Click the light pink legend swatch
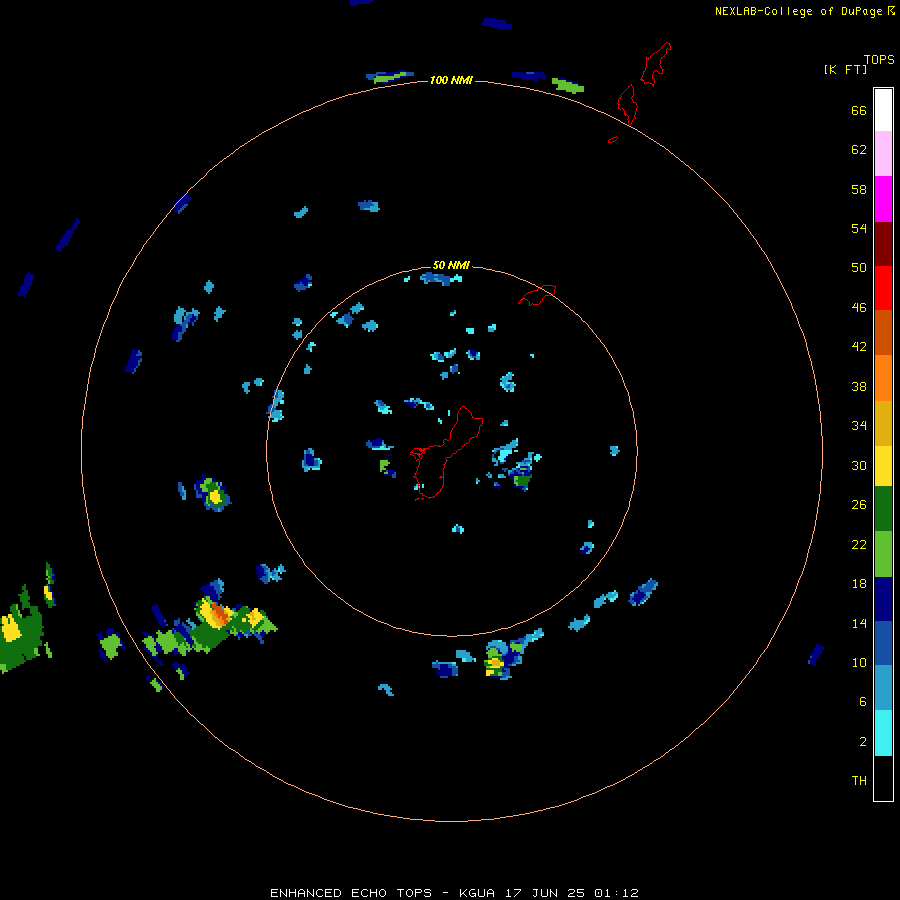 (x=883, y=154)
